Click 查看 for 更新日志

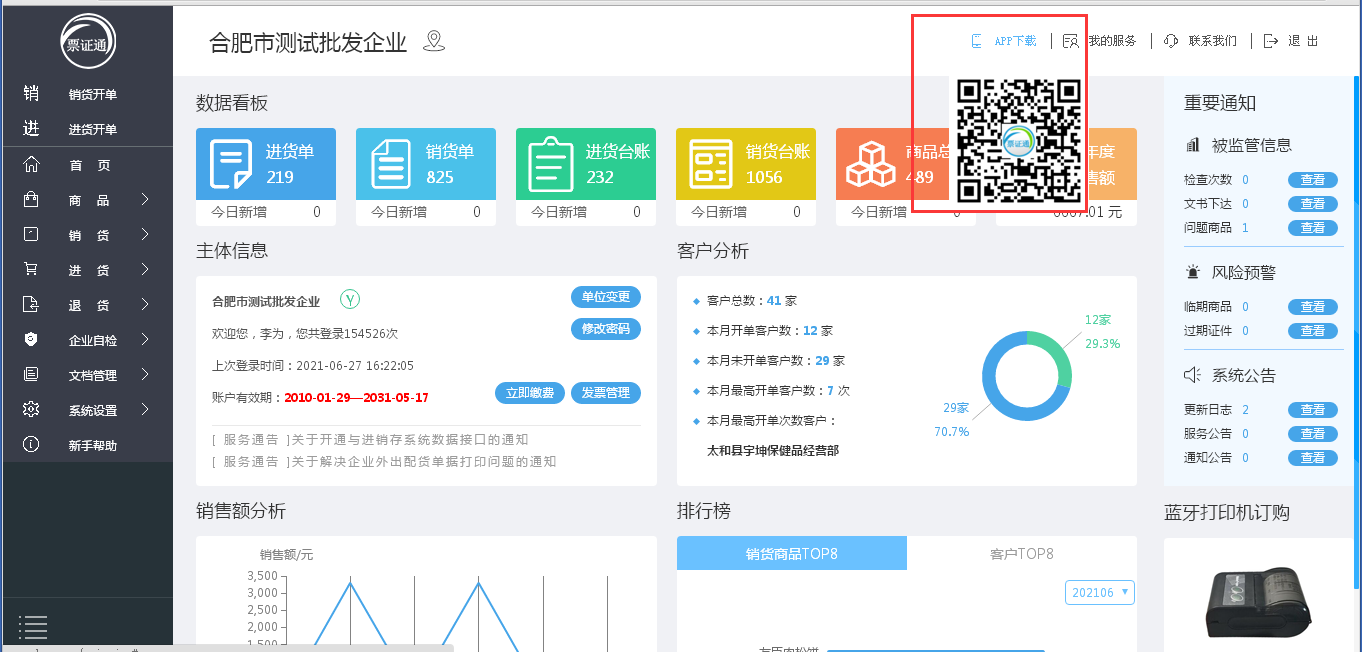(x=1313, y=410)
